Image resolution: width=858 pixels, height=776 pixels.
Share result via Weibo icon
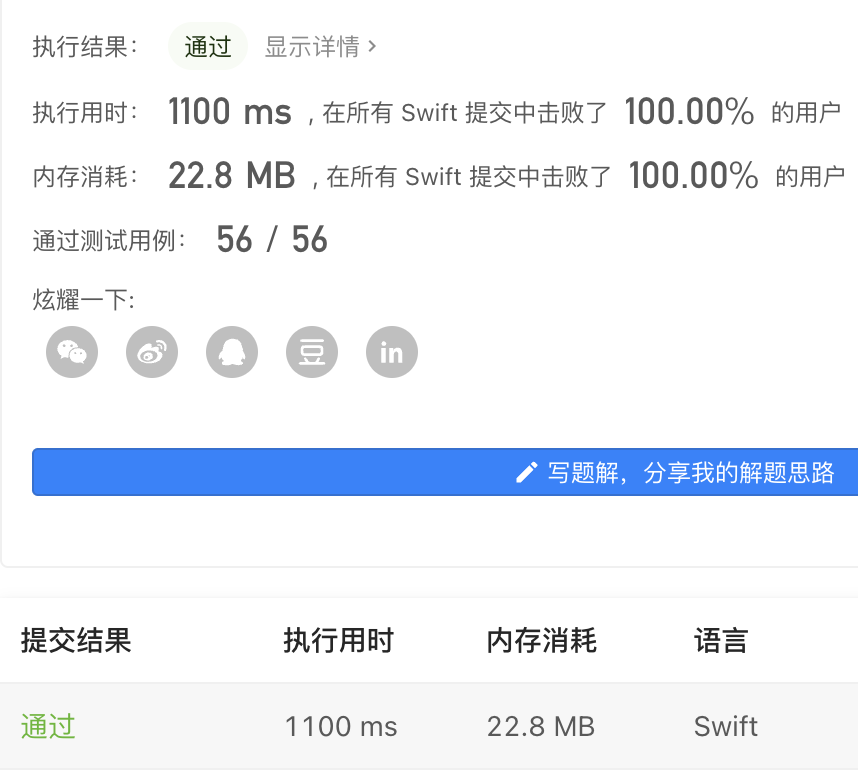point(152,352)
